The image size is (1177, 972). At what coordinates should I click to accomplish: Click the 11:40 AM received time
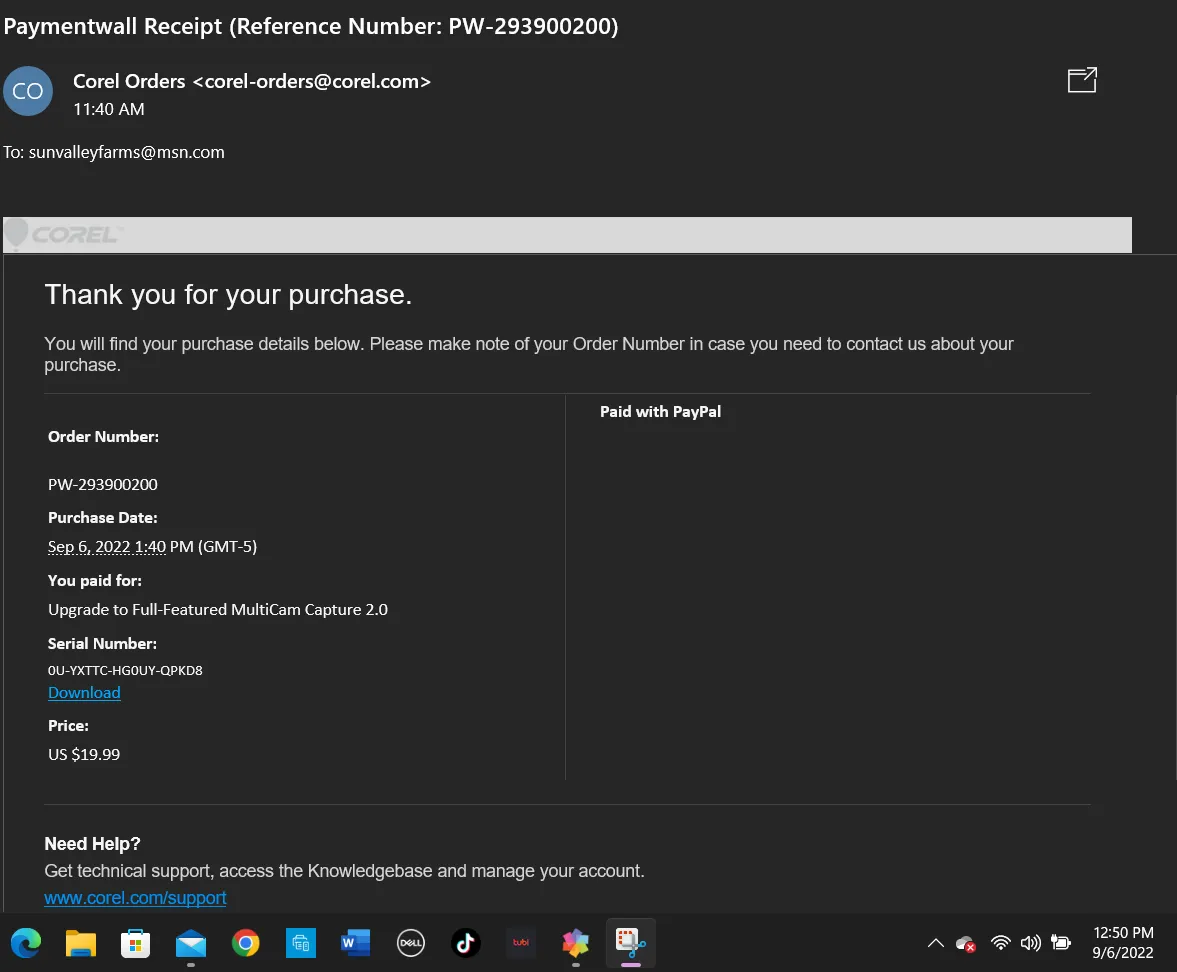pyautogui.click(x=109, y=110)
